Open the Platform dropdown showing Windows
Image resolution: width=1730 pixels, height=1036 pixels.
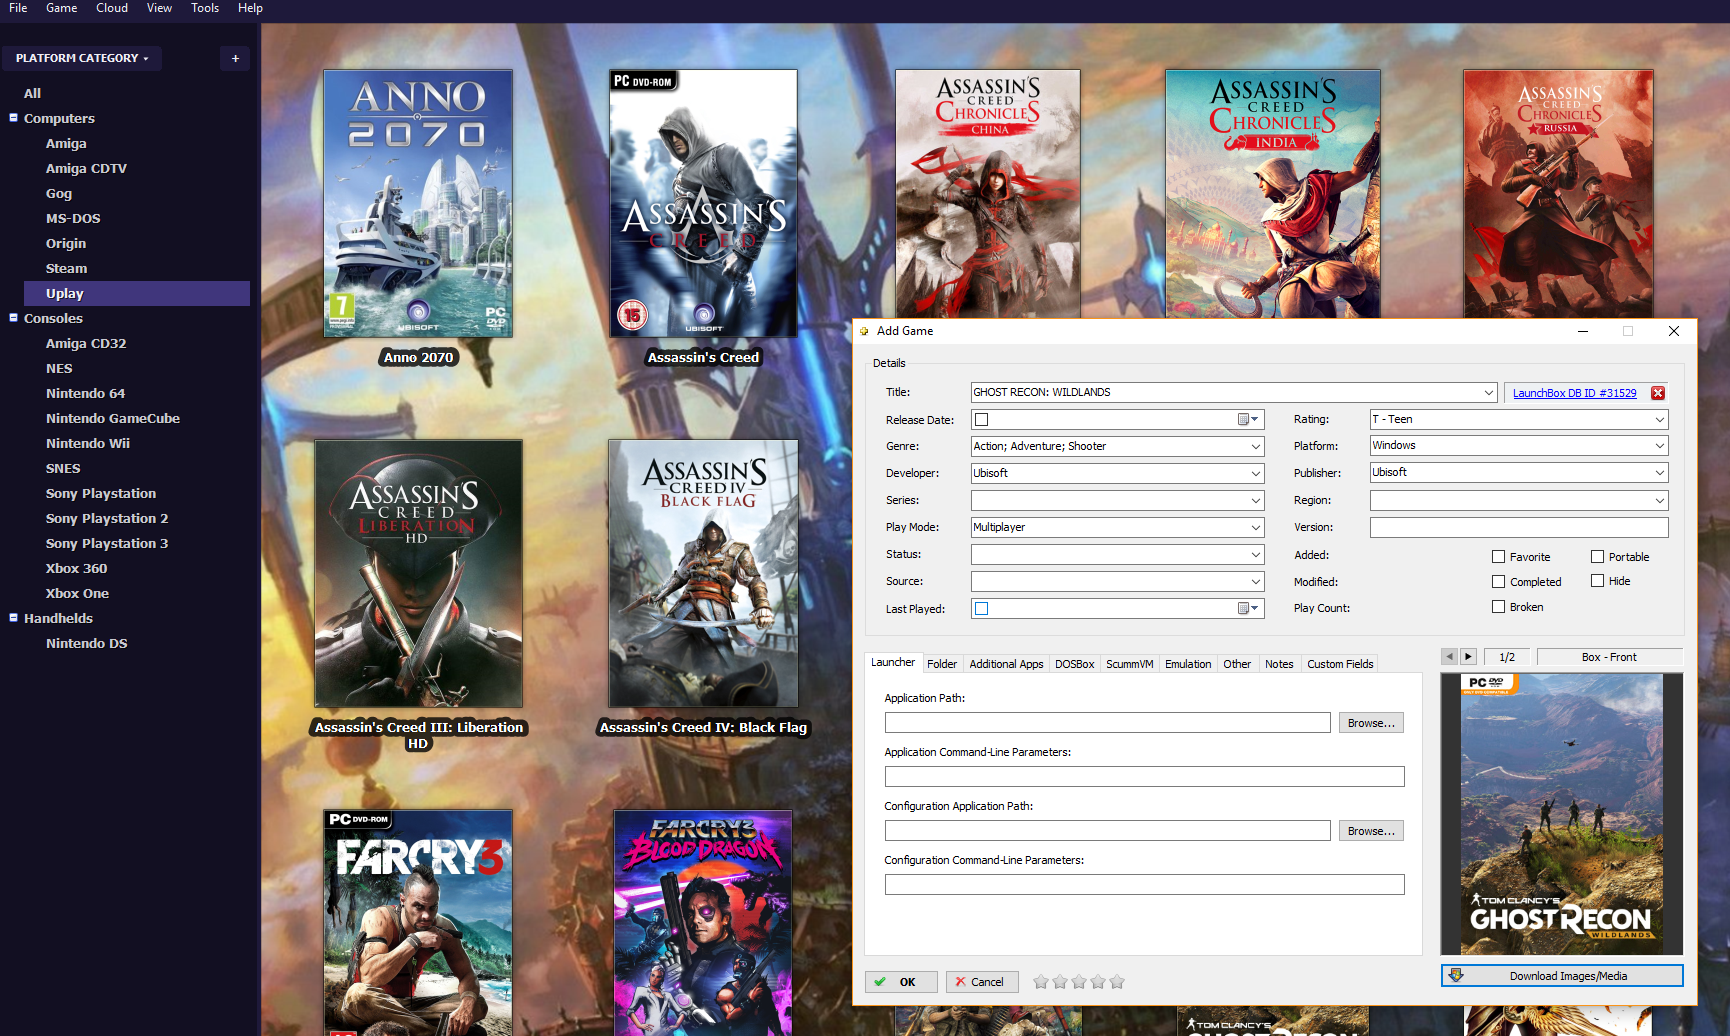coord(1659,446)
